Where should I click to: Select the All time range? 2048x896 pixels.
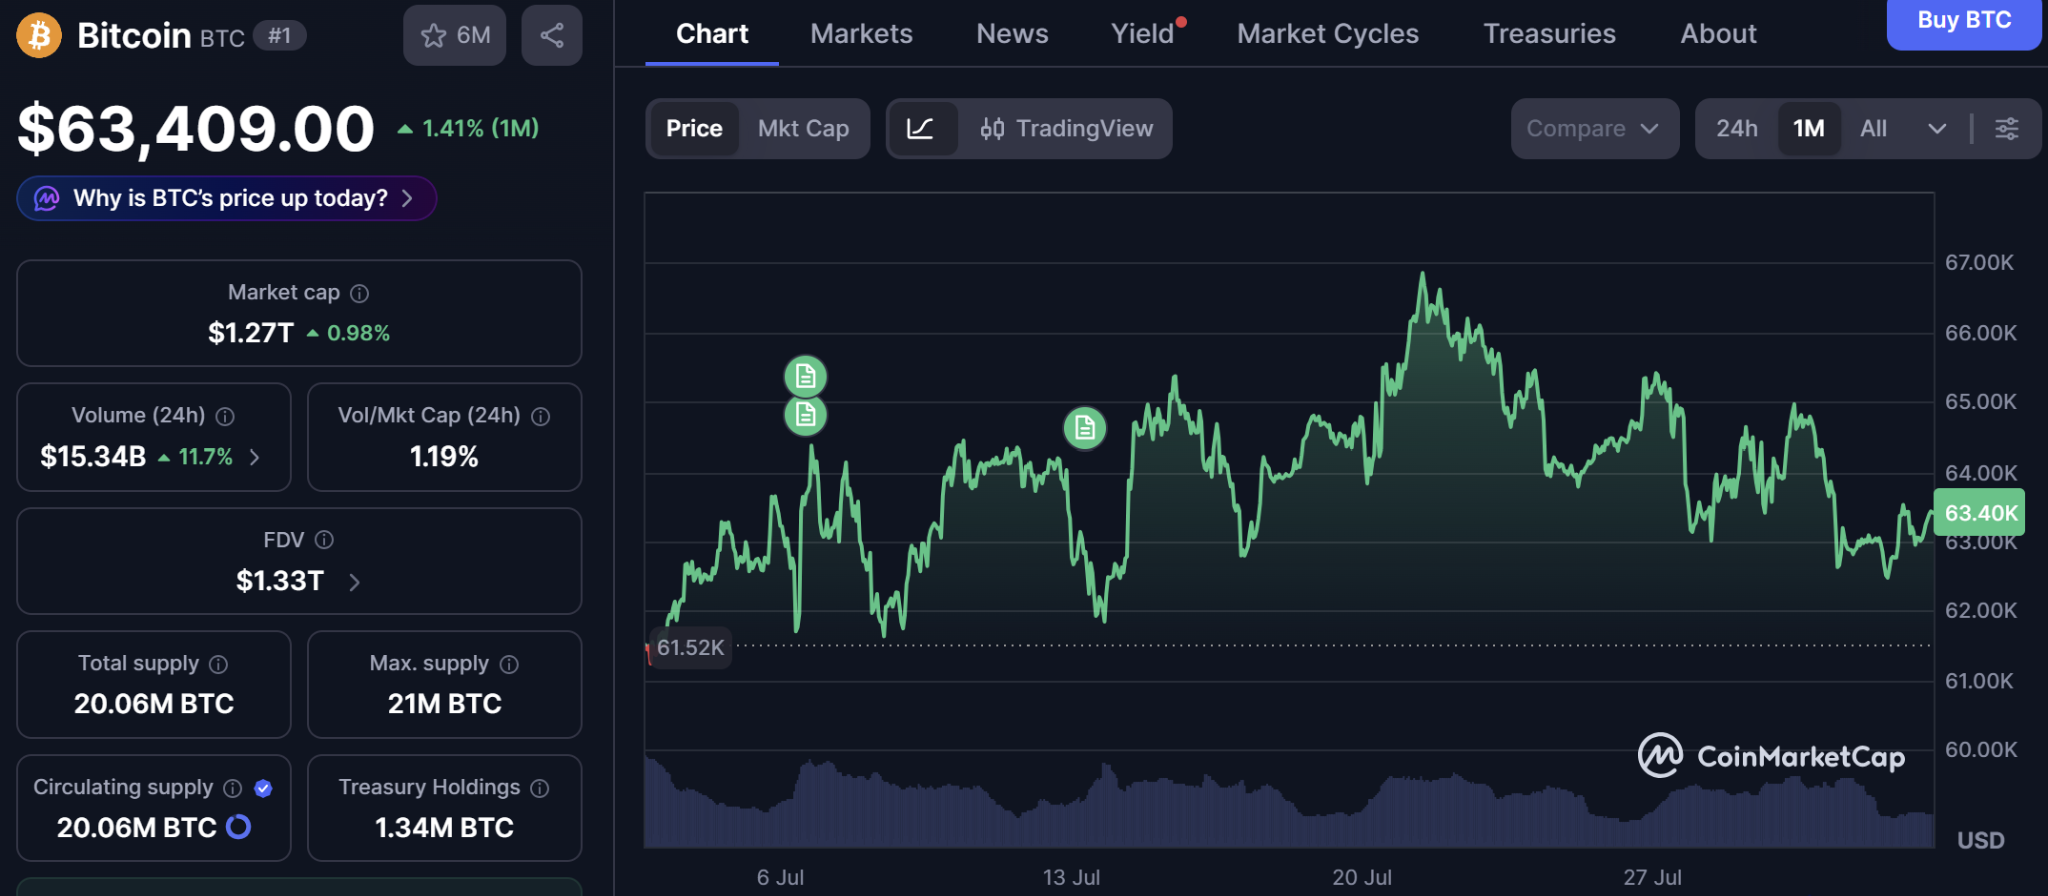[x=1873, y=129]
